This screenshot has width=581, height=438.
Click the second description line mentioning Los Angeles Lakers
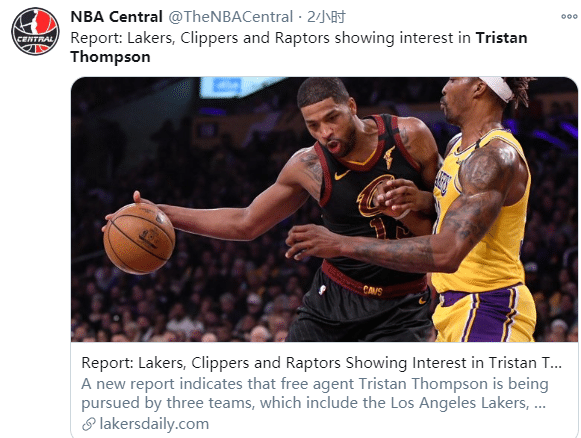click(313, 403)
